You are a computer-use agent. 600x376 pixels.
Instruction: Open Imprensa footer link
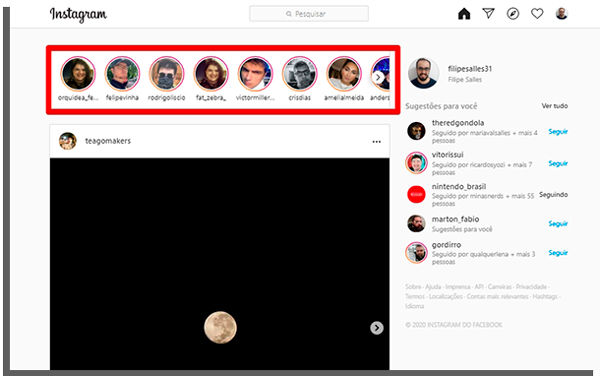pos(458,287)
